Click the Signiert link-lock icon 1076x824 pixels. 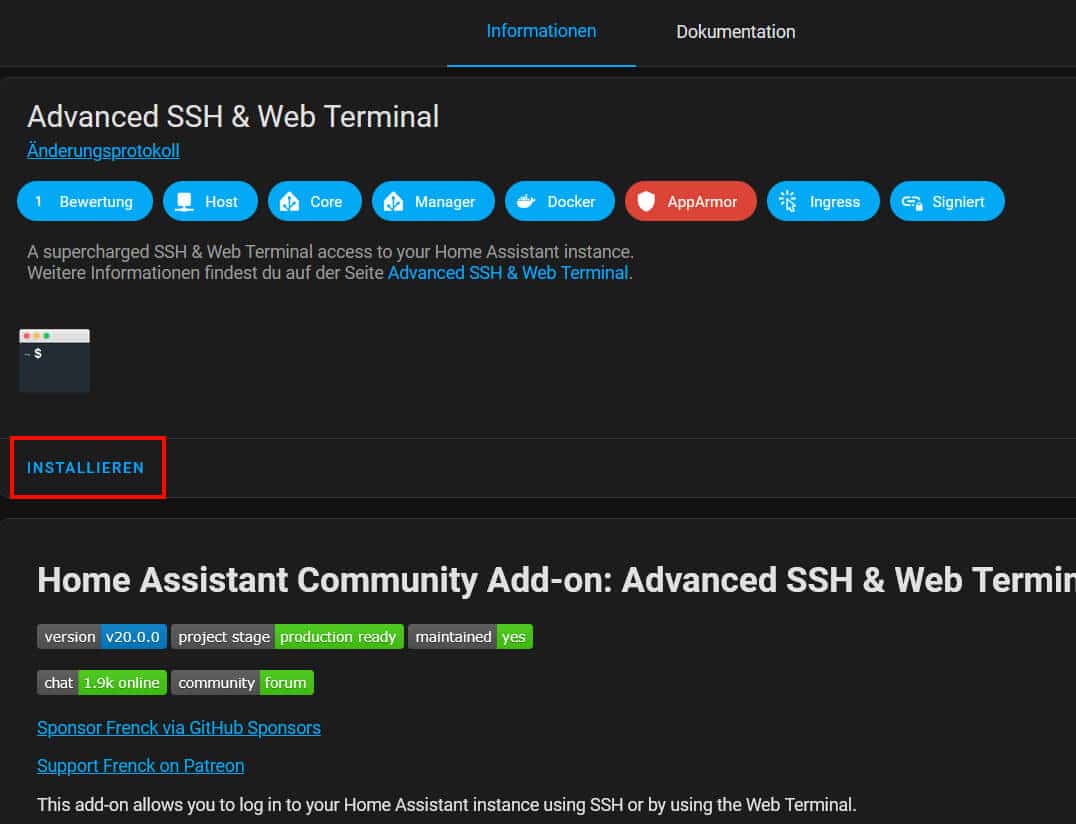[911, 202]
